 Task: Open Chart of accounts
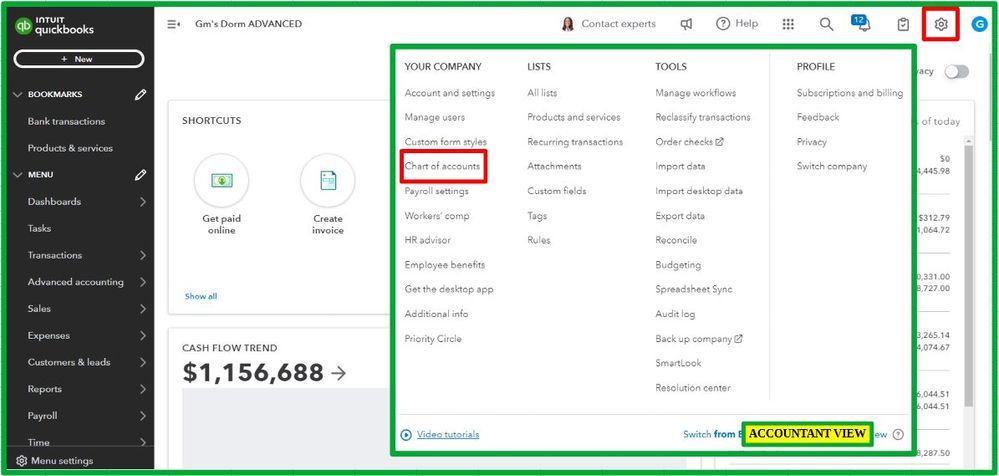(x=442, y=166)
